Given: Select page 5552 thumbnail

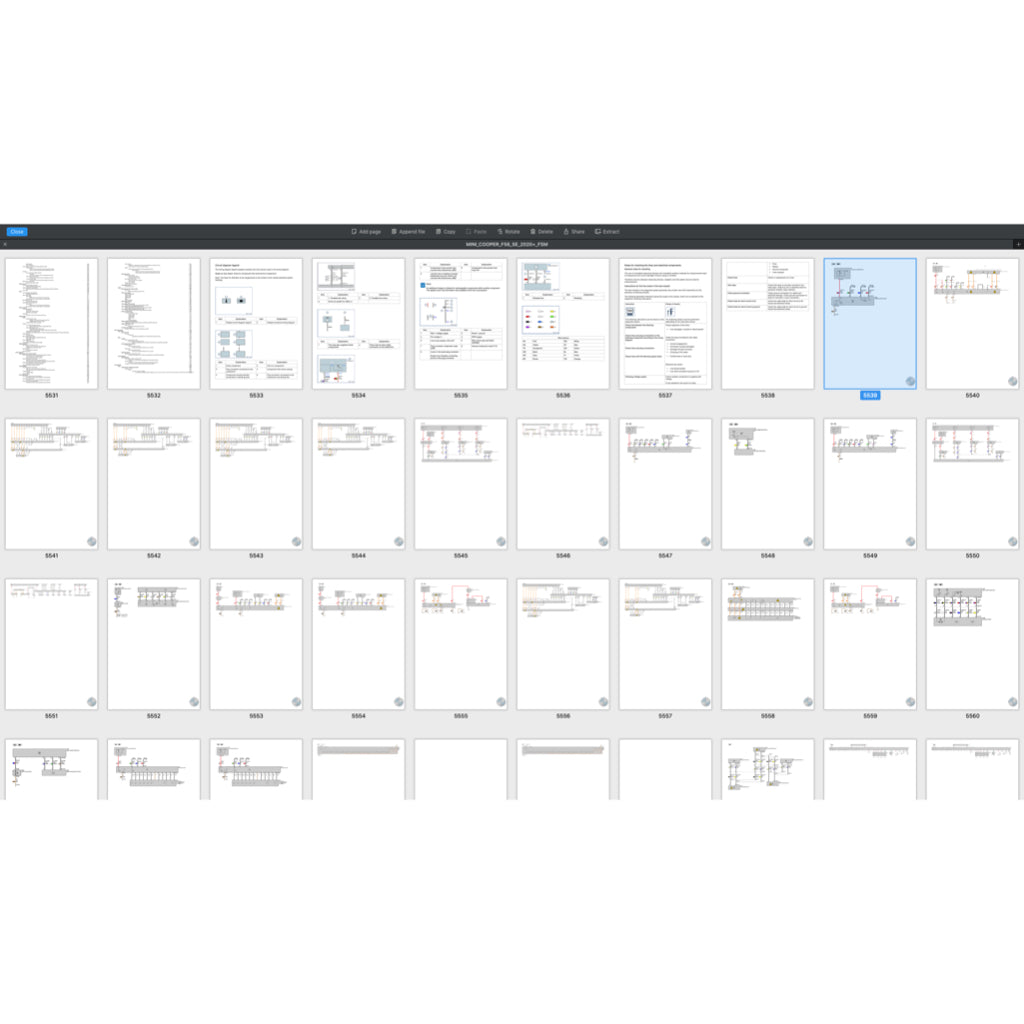Looking at the screenshot, I should (x=153, y=644).
